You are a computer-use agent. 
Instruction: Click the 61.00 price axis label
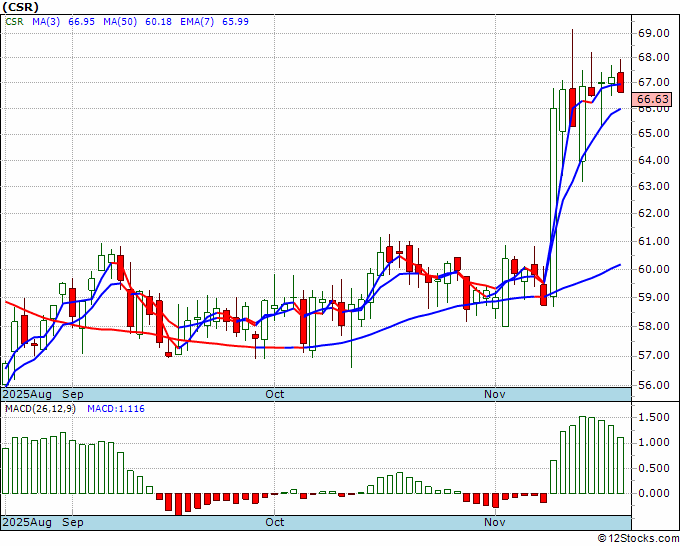coord(654,241)
